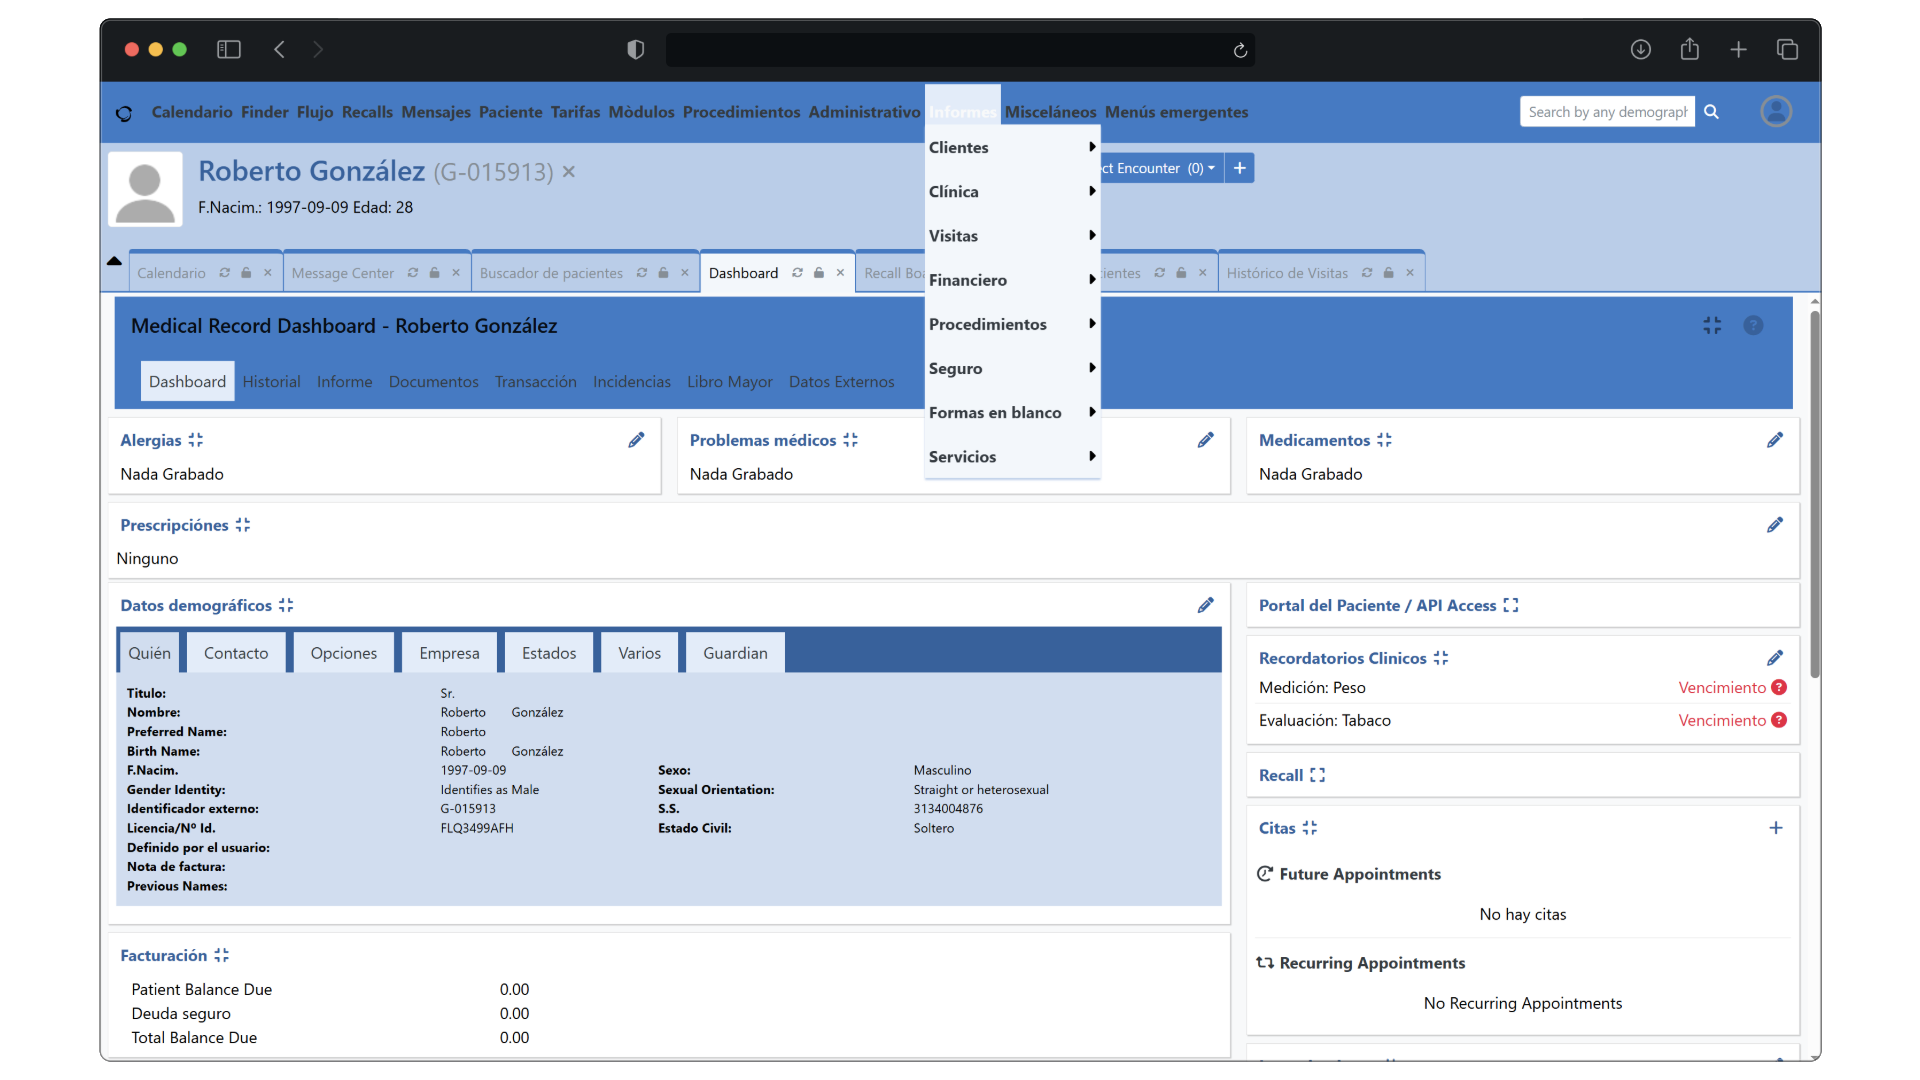This screenshot has height=1080, width=1920.
Task: Expand the Portal del Paciente section
Action: click(x=1511, y=606)
